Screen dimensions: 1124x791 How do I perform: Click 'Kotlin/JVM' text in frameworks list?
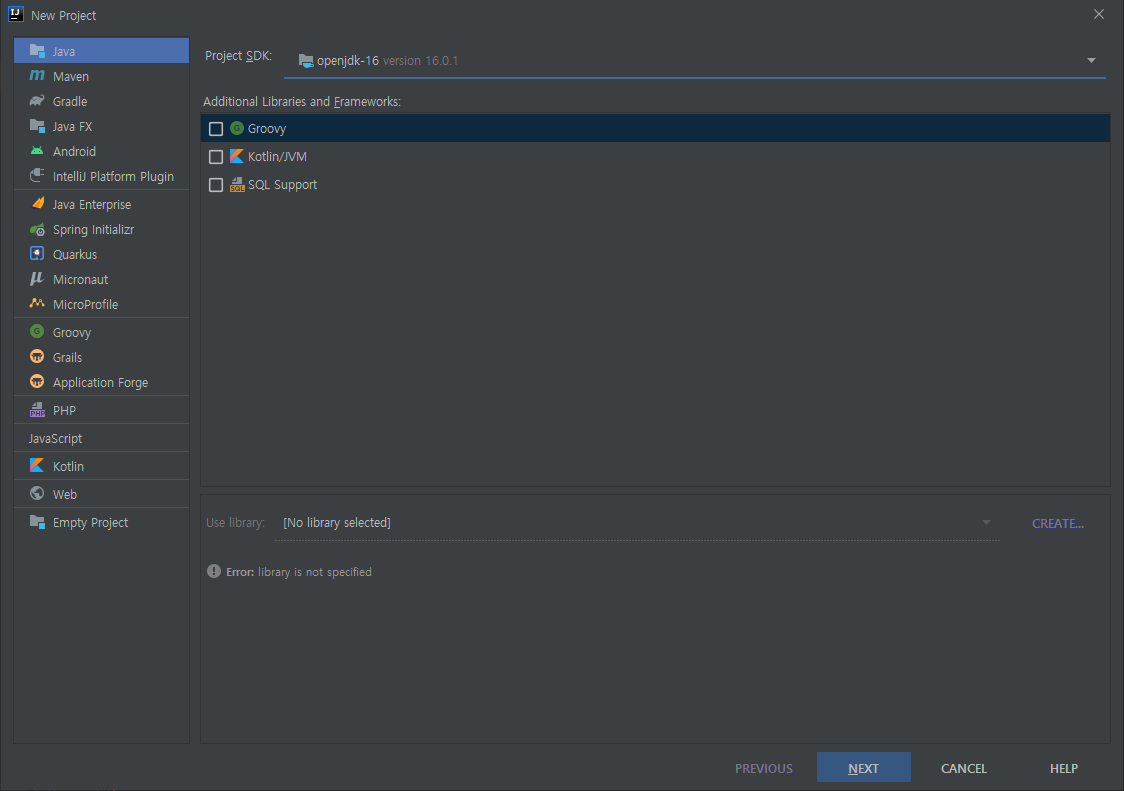coord(277,156)
